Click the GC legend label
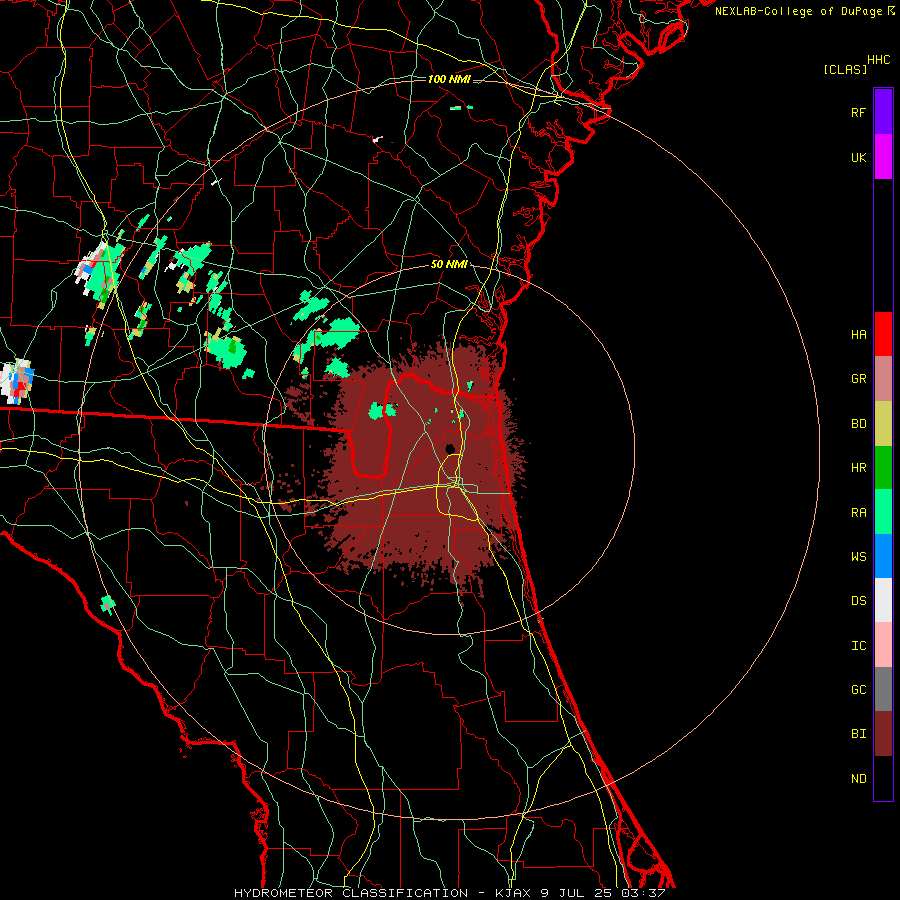Screen dimensions: 900x900 tap(858, 690)
